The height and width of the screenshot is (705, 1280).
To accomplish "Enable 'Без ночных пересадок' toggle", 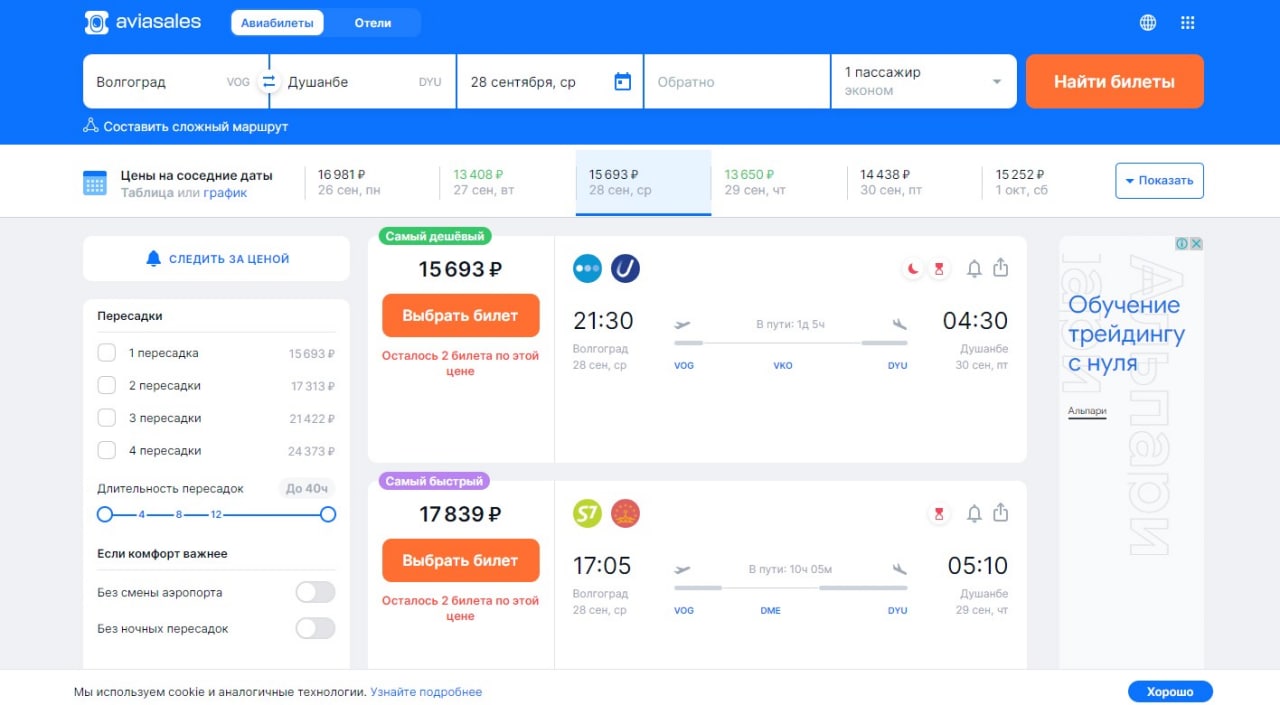I will pos(315,628).
